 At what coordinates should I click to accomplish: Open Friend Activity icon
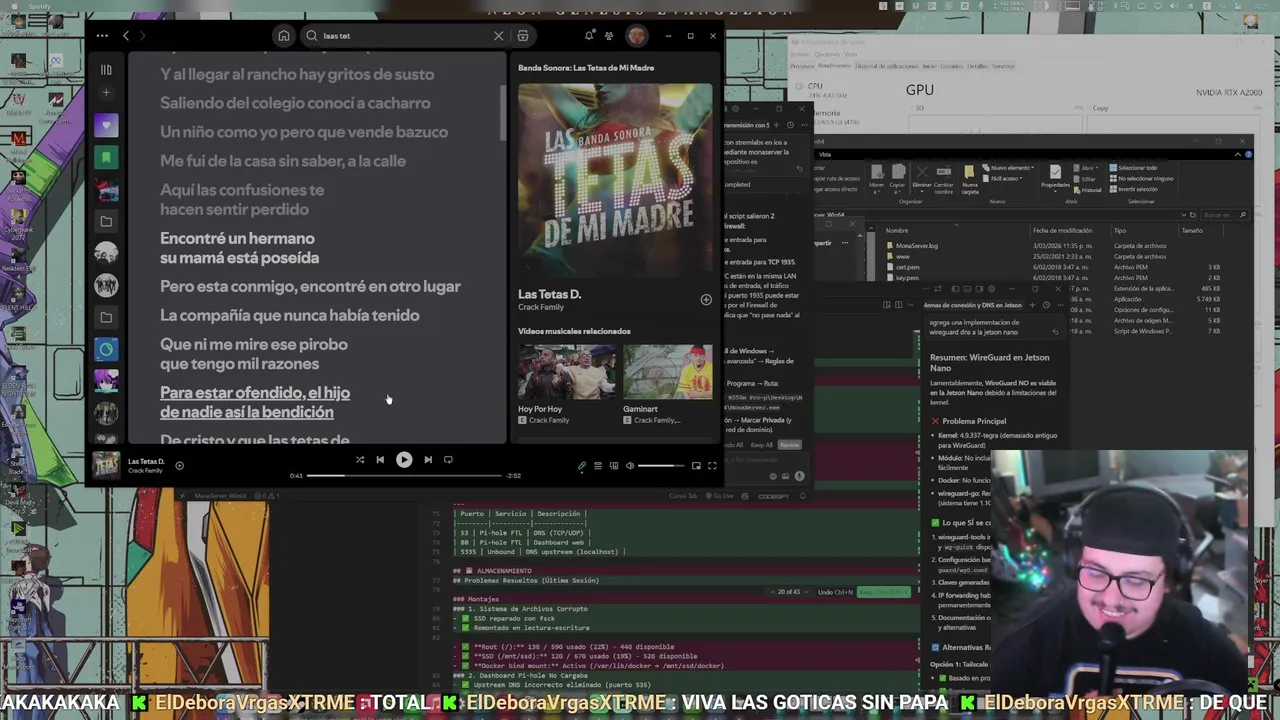point(609,36)
